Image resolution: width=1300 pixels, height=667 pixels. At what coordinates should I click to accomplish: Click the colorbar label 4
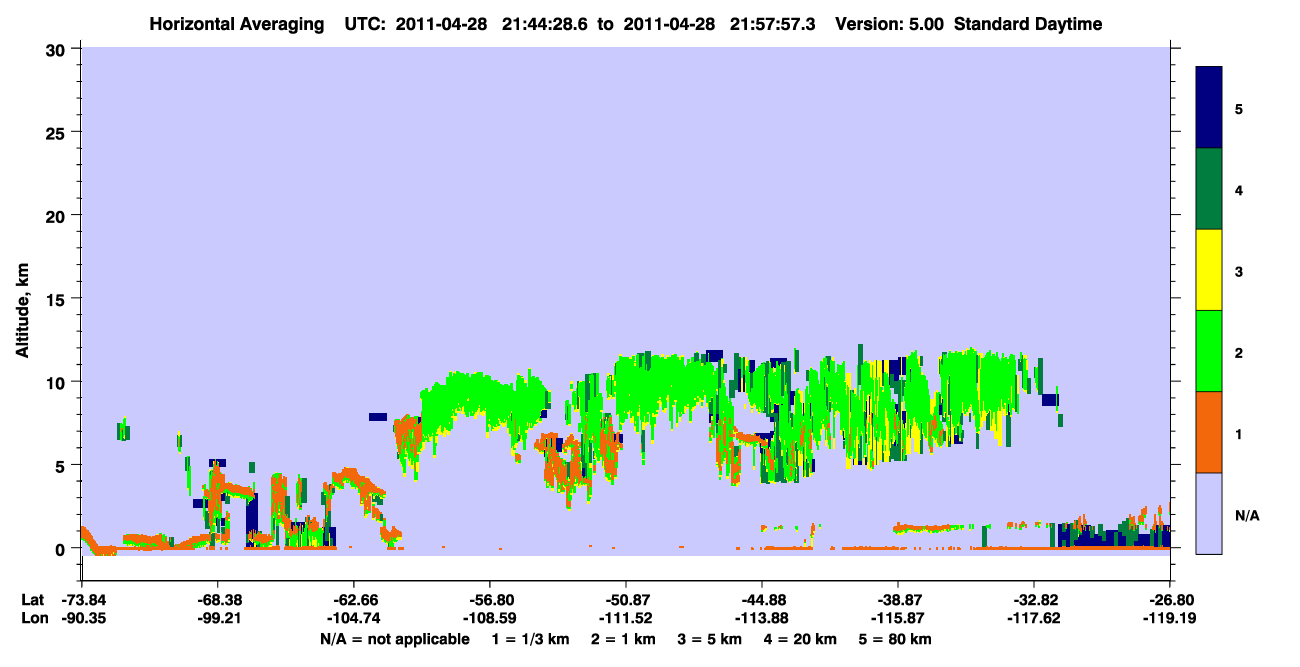coord(1238,189)
